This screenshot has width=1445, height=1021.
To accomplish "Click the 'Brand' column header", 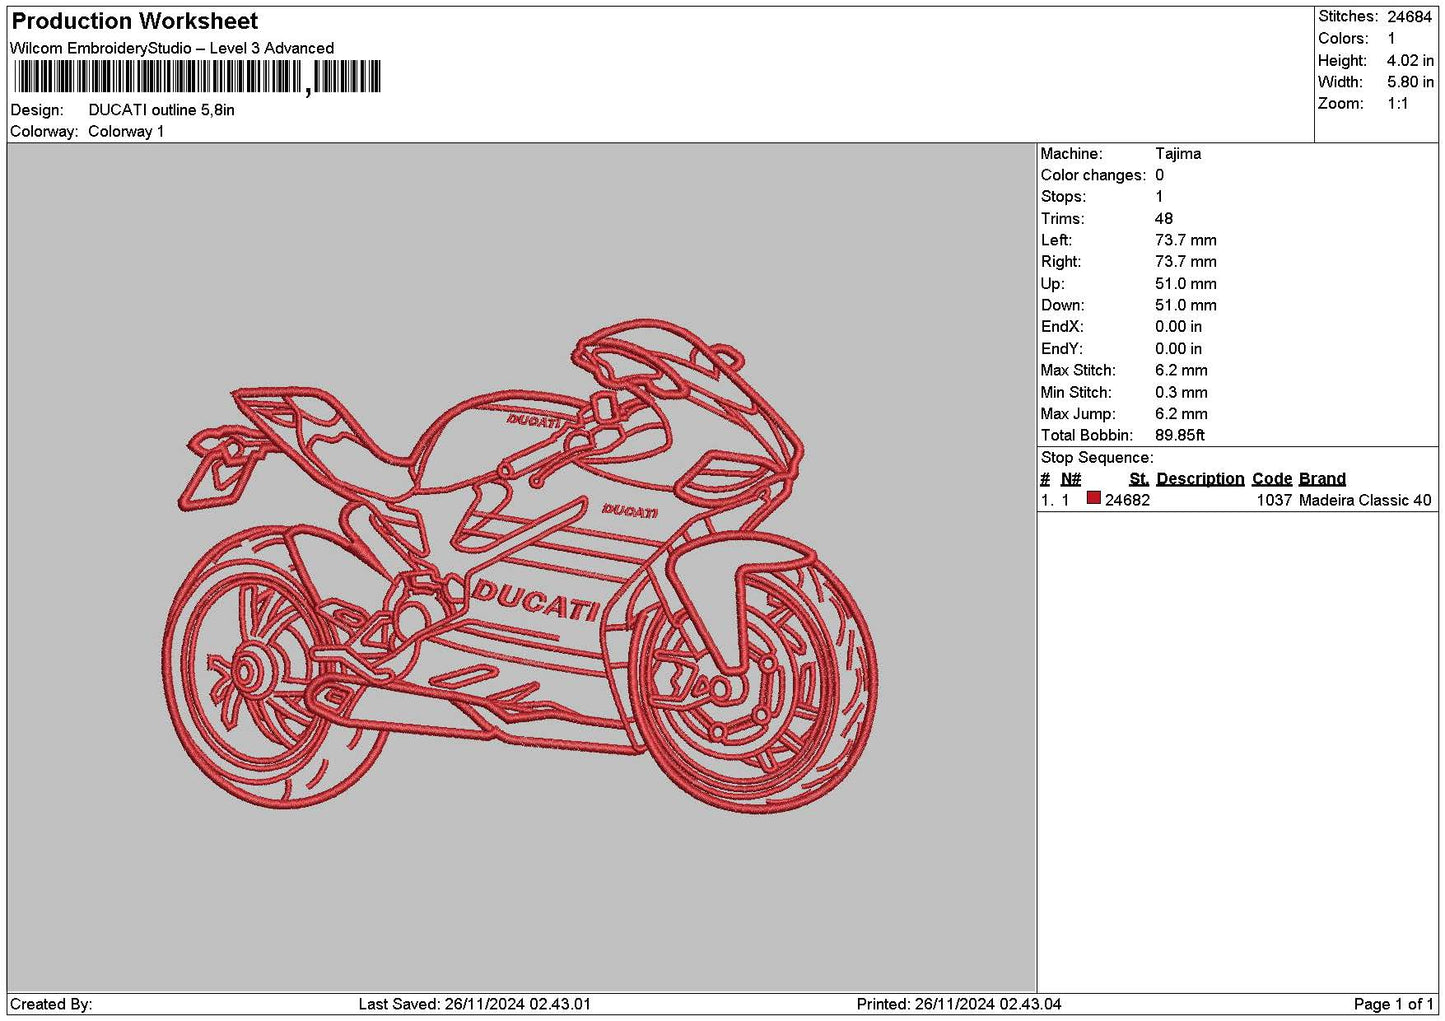I will pyautogui.click(x=1322, y=479).
